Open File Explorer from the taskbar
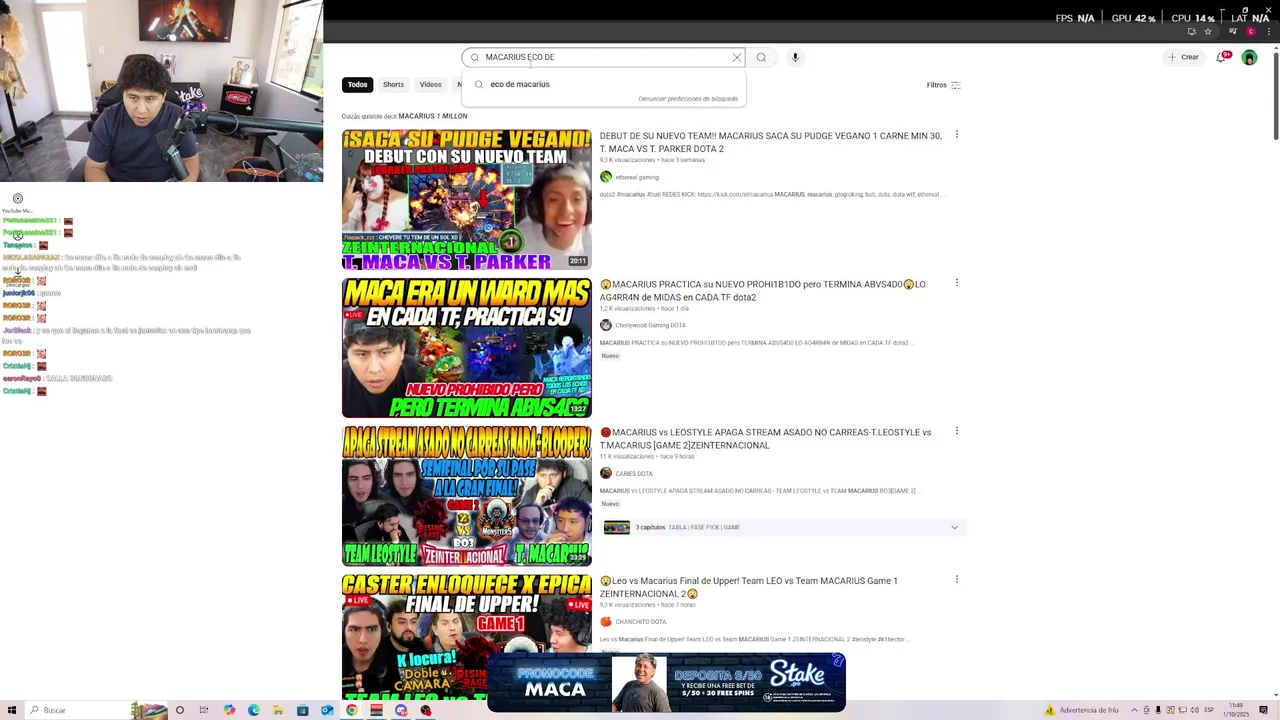Image resolution: width=1280 pixels, height=720 pixels. click(278, 710)
